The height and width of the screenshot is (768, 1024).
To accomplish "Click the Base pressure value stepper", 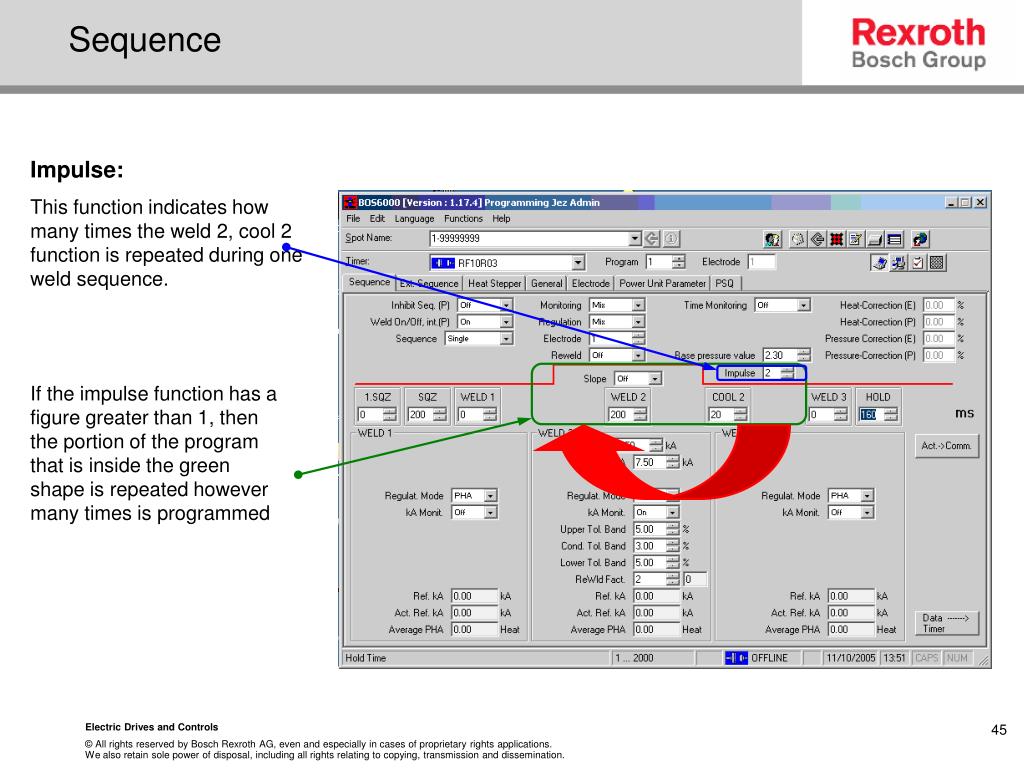I will click(x=804, y=355).
